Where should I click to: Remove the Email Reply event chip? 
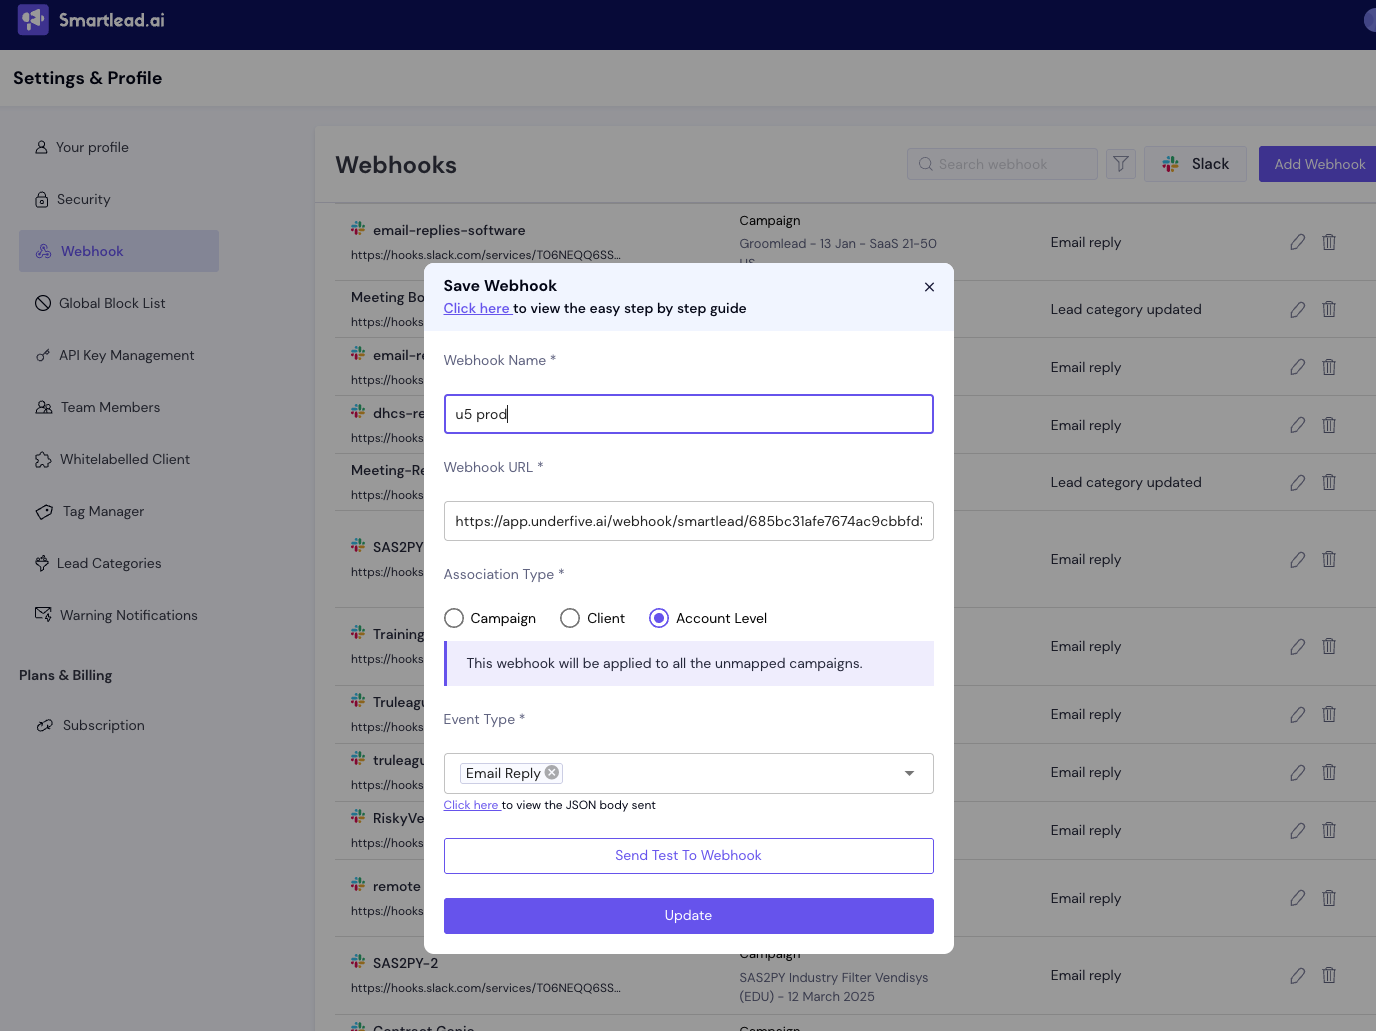pyautogui.click(x=551, y=772)
